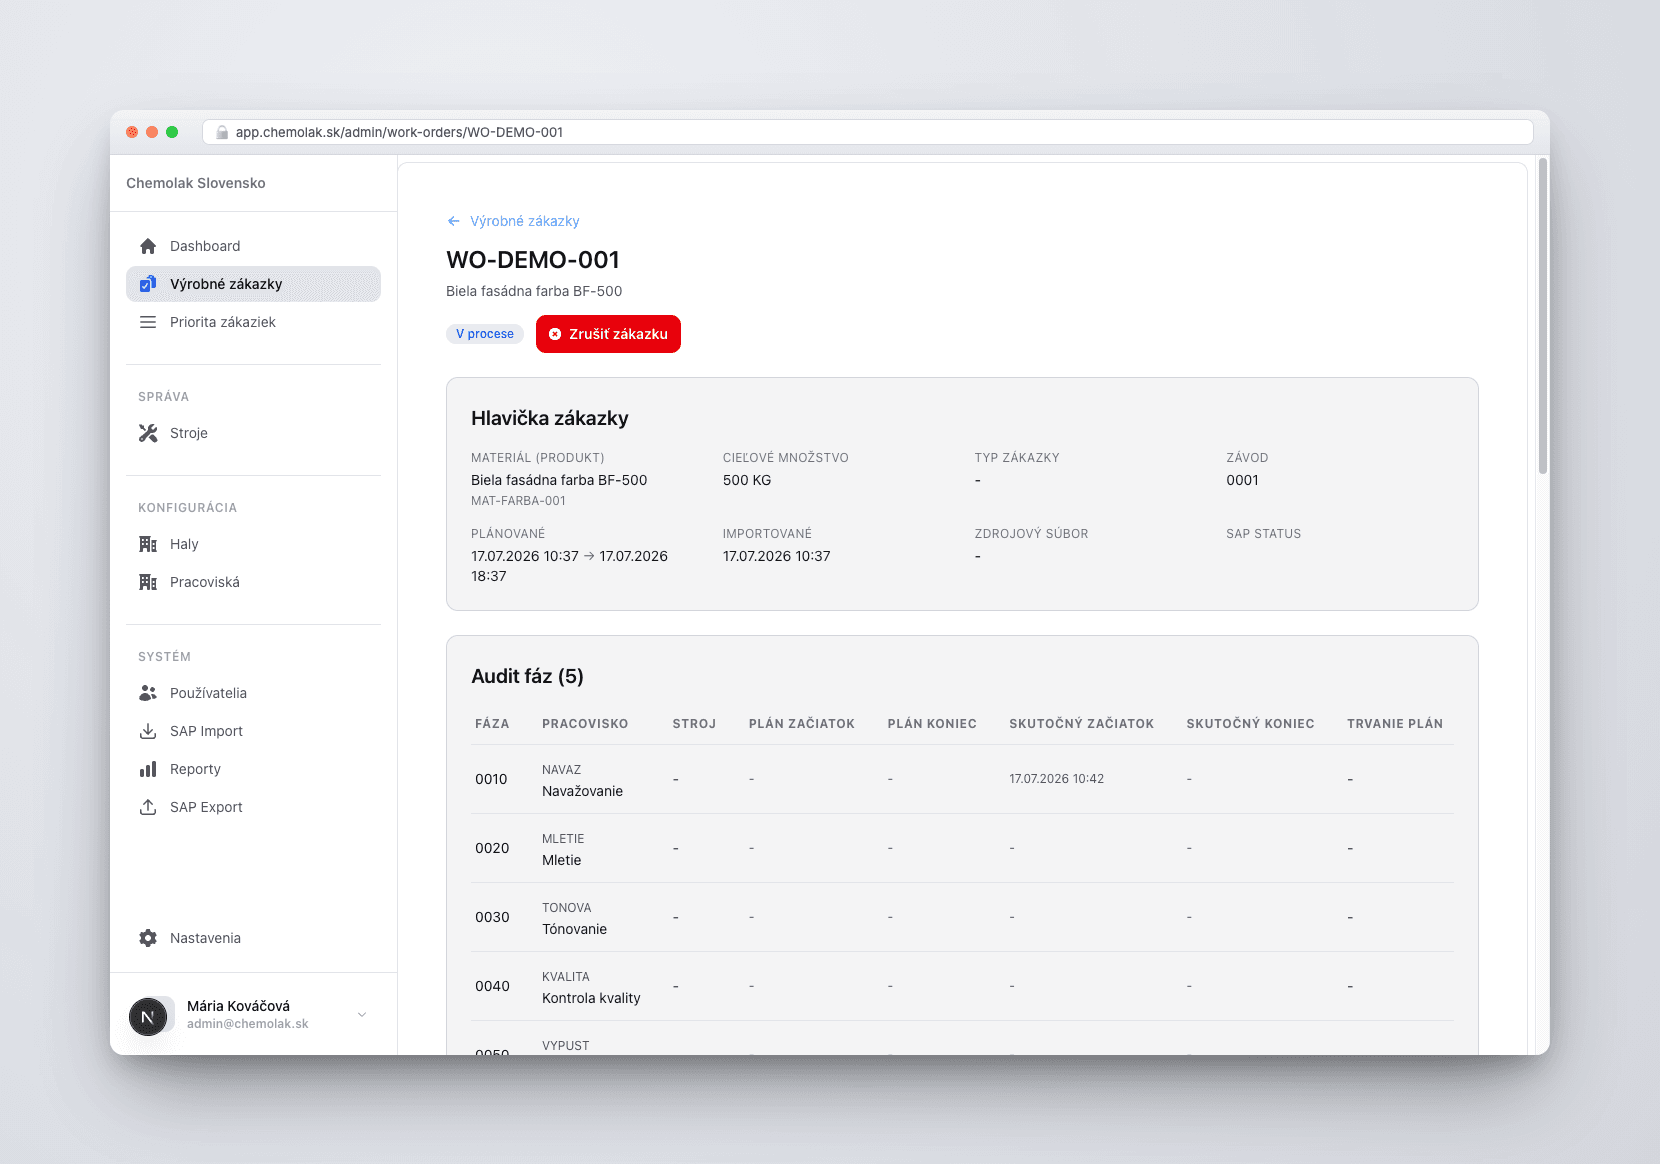Screen dimensions: 1660x1164
Task: Cancel order with Zrušiť zákazku button
Action: [608, 334]
